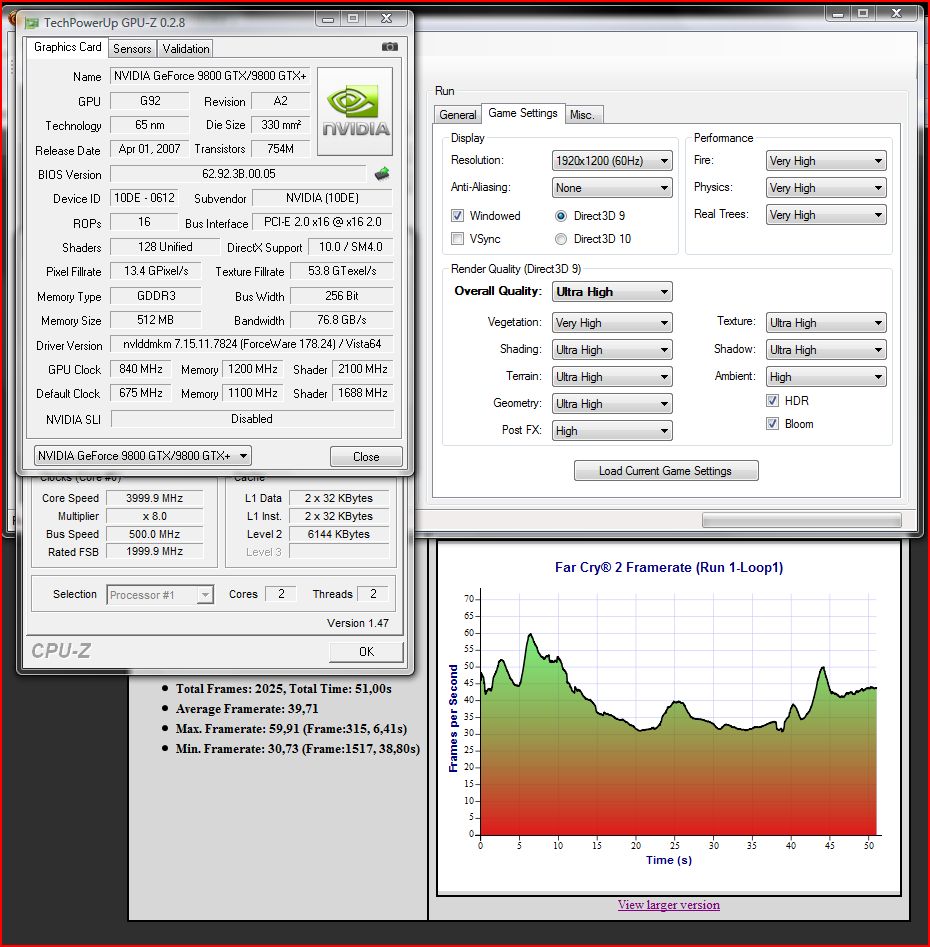Click the Bandwidth 76.8 GB/s field
The height and width of the screenshot is (947, 930).
point(342,320)
